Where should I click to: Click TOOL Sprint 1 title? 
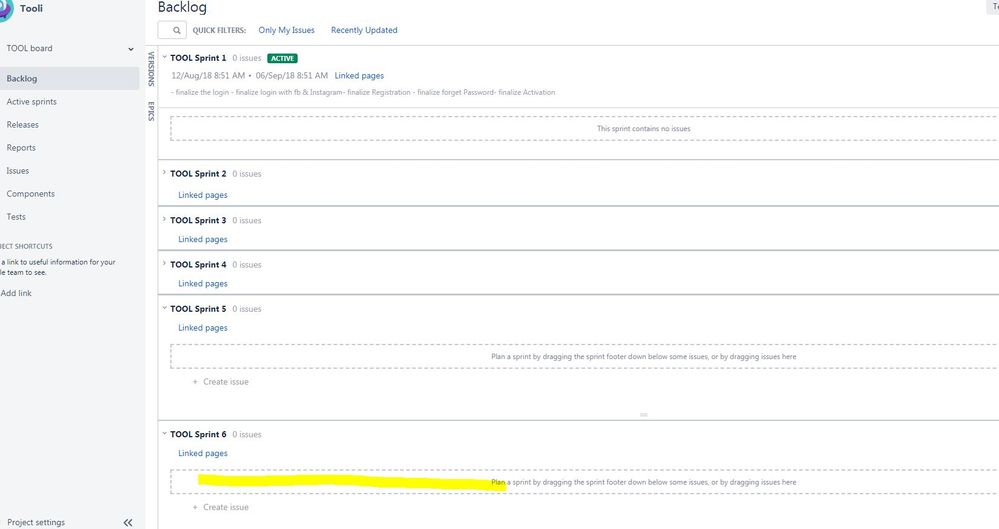198,58
